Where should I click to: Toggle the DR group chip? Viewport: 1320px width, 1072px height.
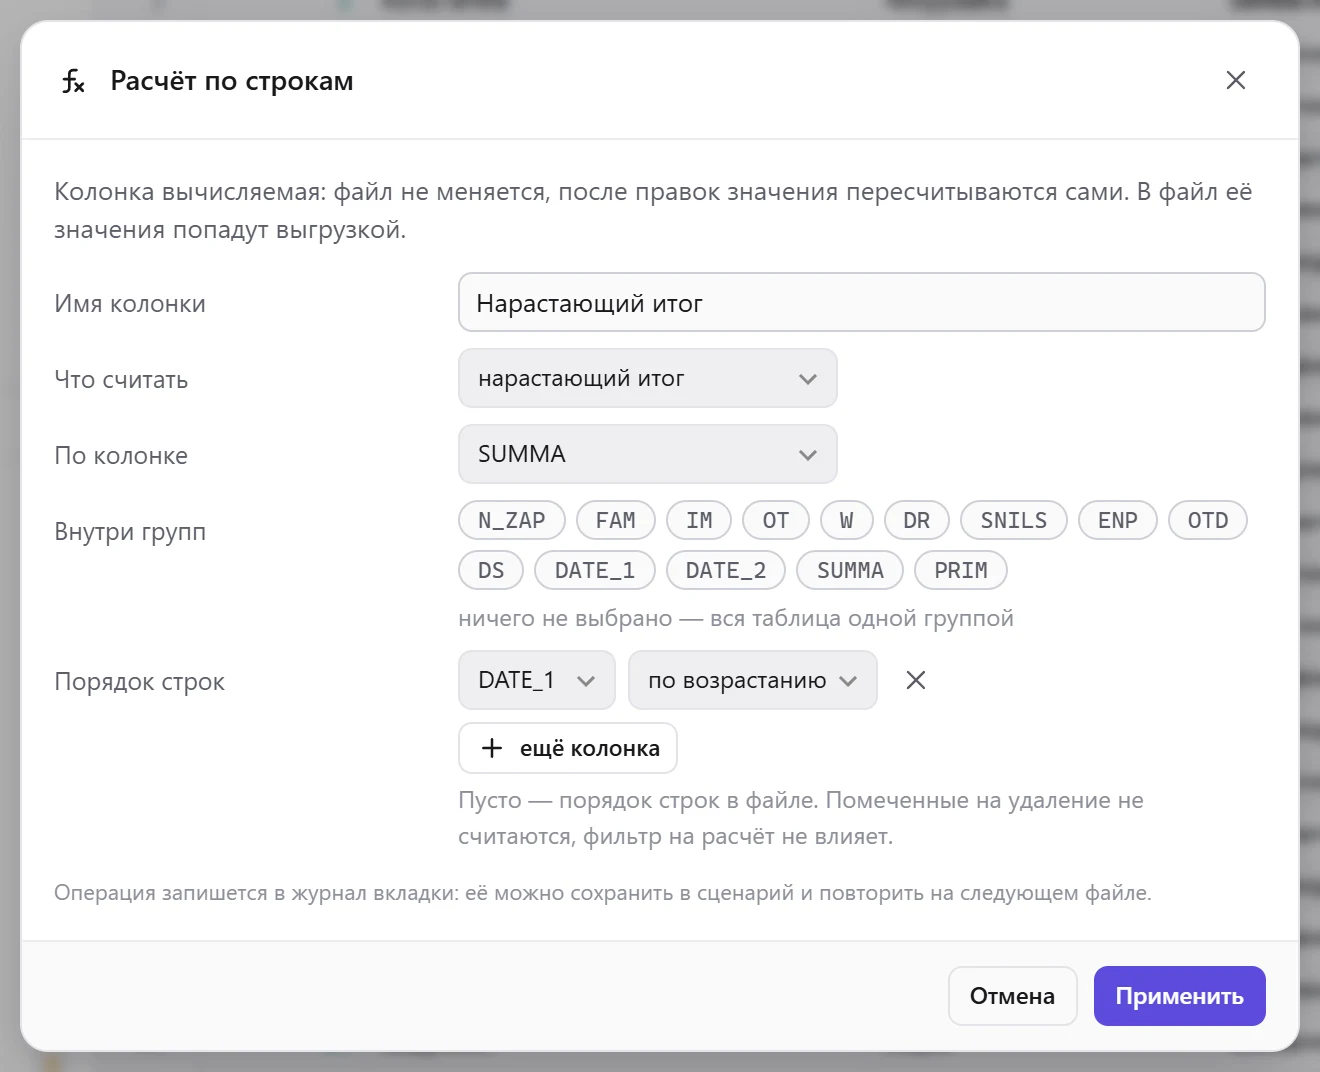917,520
